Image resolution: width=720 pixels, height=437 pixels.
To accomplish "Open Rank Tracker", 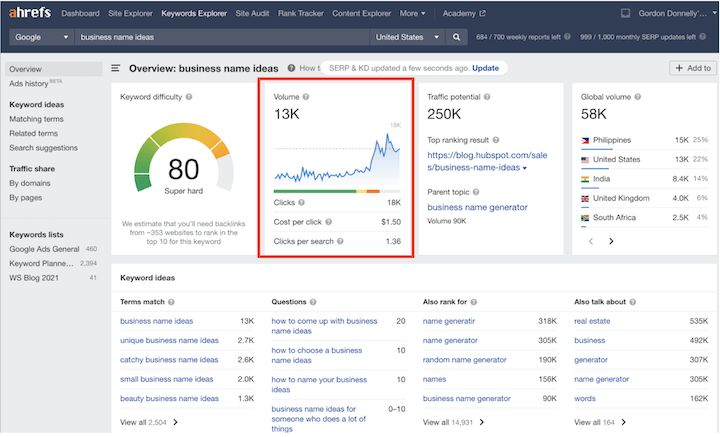I will (x=301, y=13).
